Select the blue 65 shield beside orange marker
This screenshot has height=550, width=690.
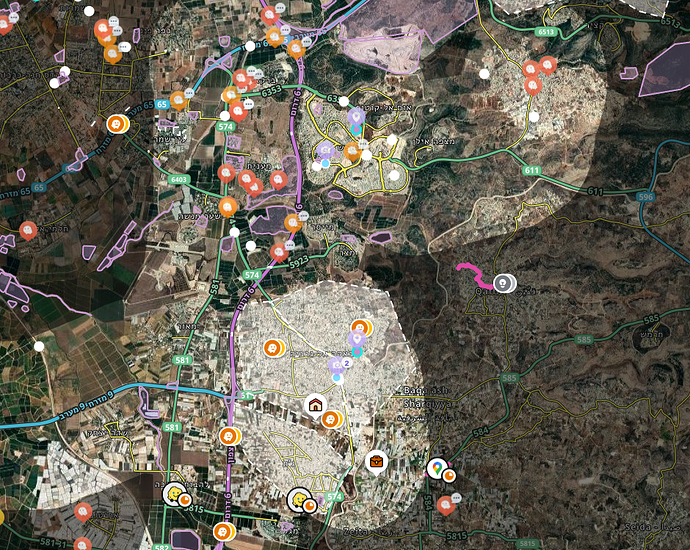click(x=162, y=104)
